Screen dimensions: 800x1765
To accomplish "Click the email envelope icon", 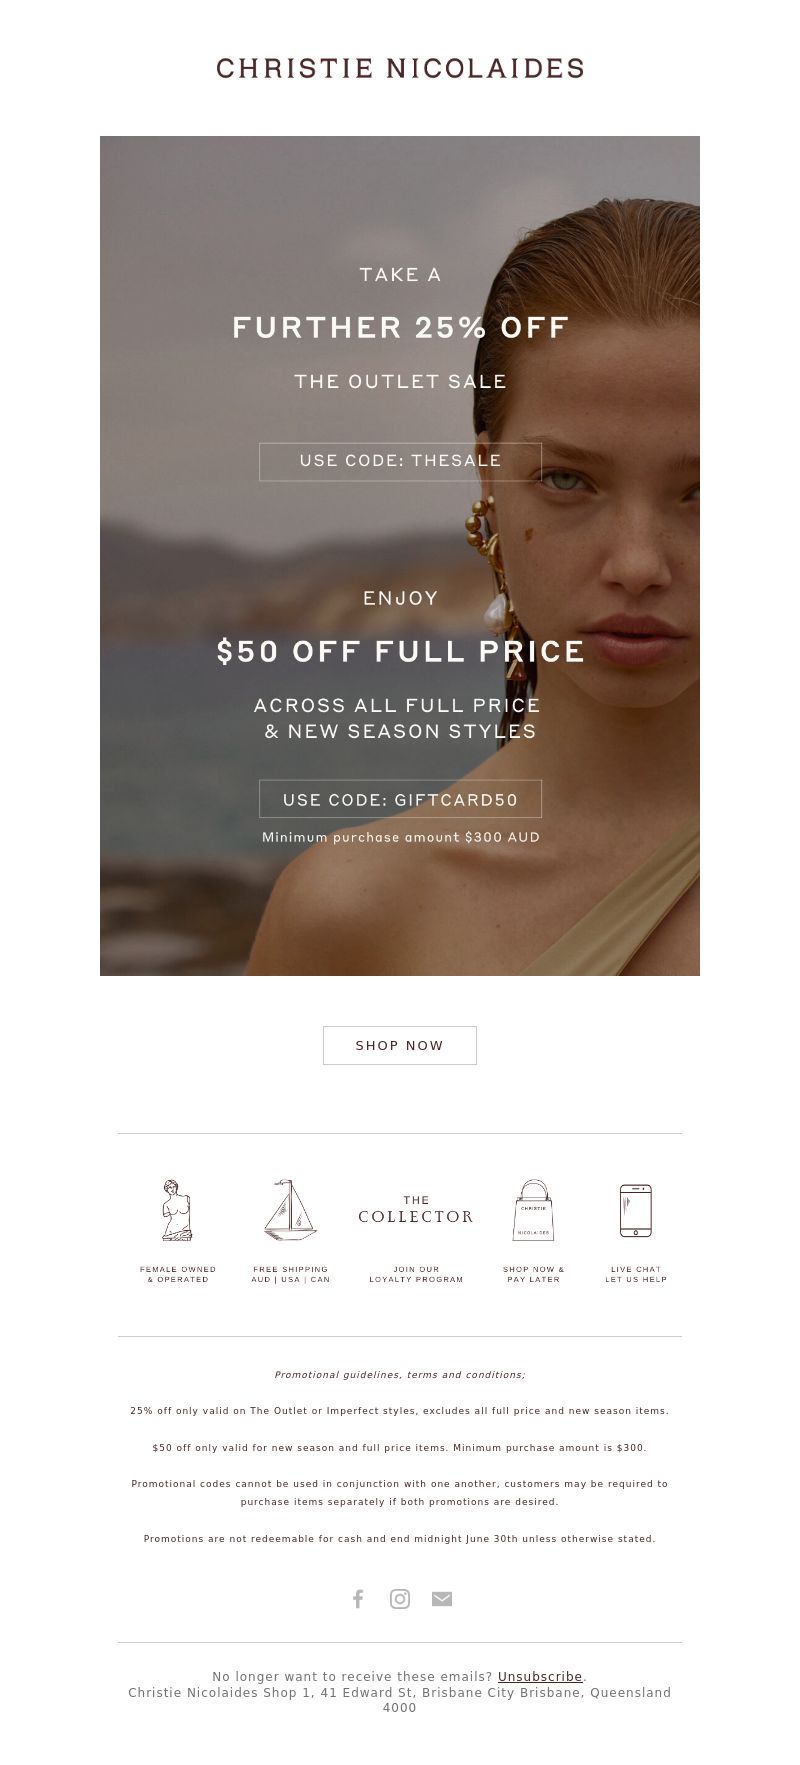I will click(442, 1599).
